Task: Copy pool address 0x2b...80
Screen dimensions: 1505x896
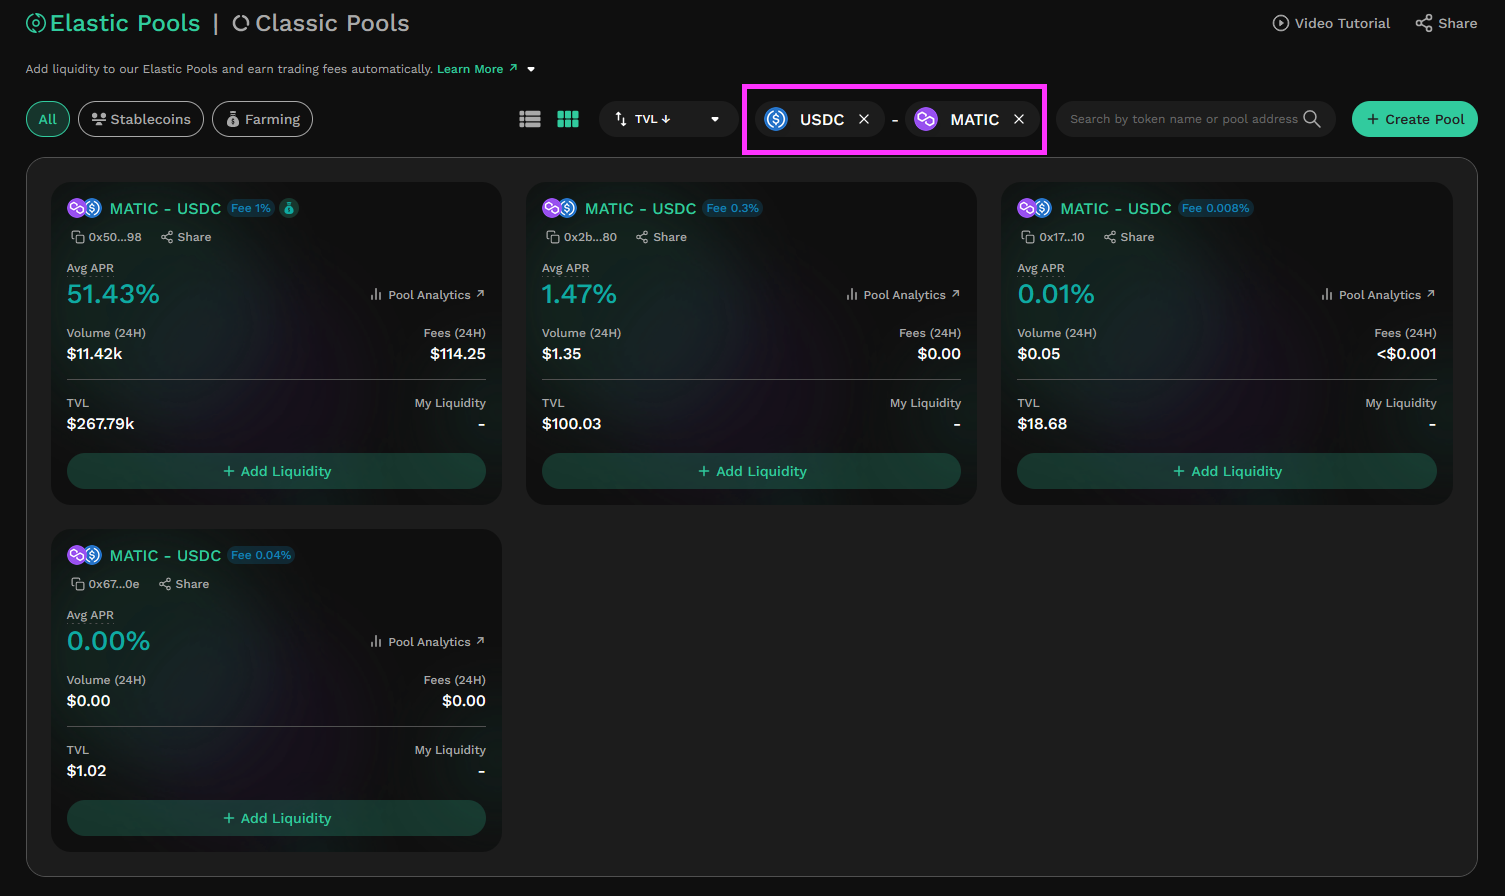Action: coord(552,237)
